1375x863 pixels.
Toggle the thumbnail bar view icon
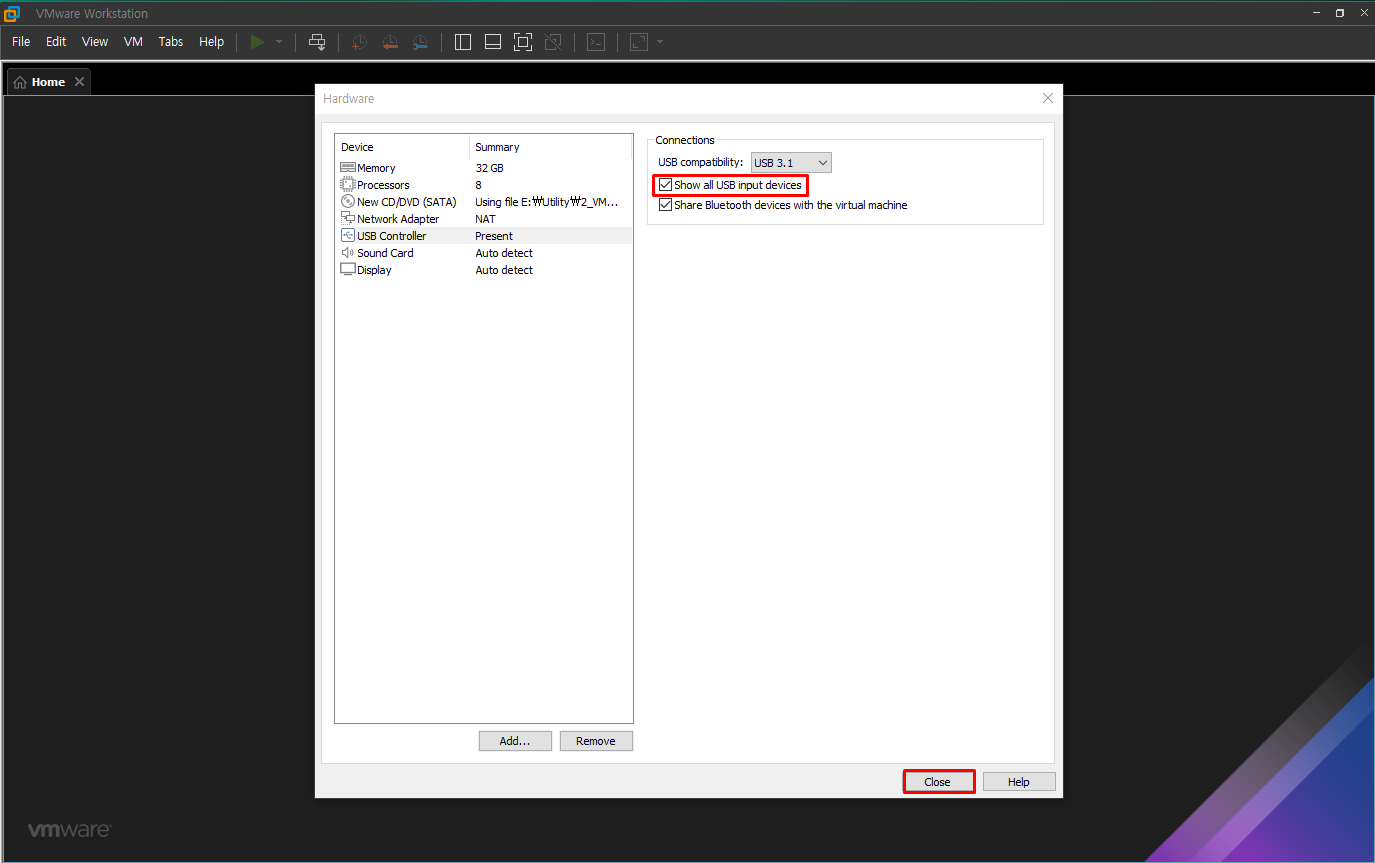(x=493, y=42)
